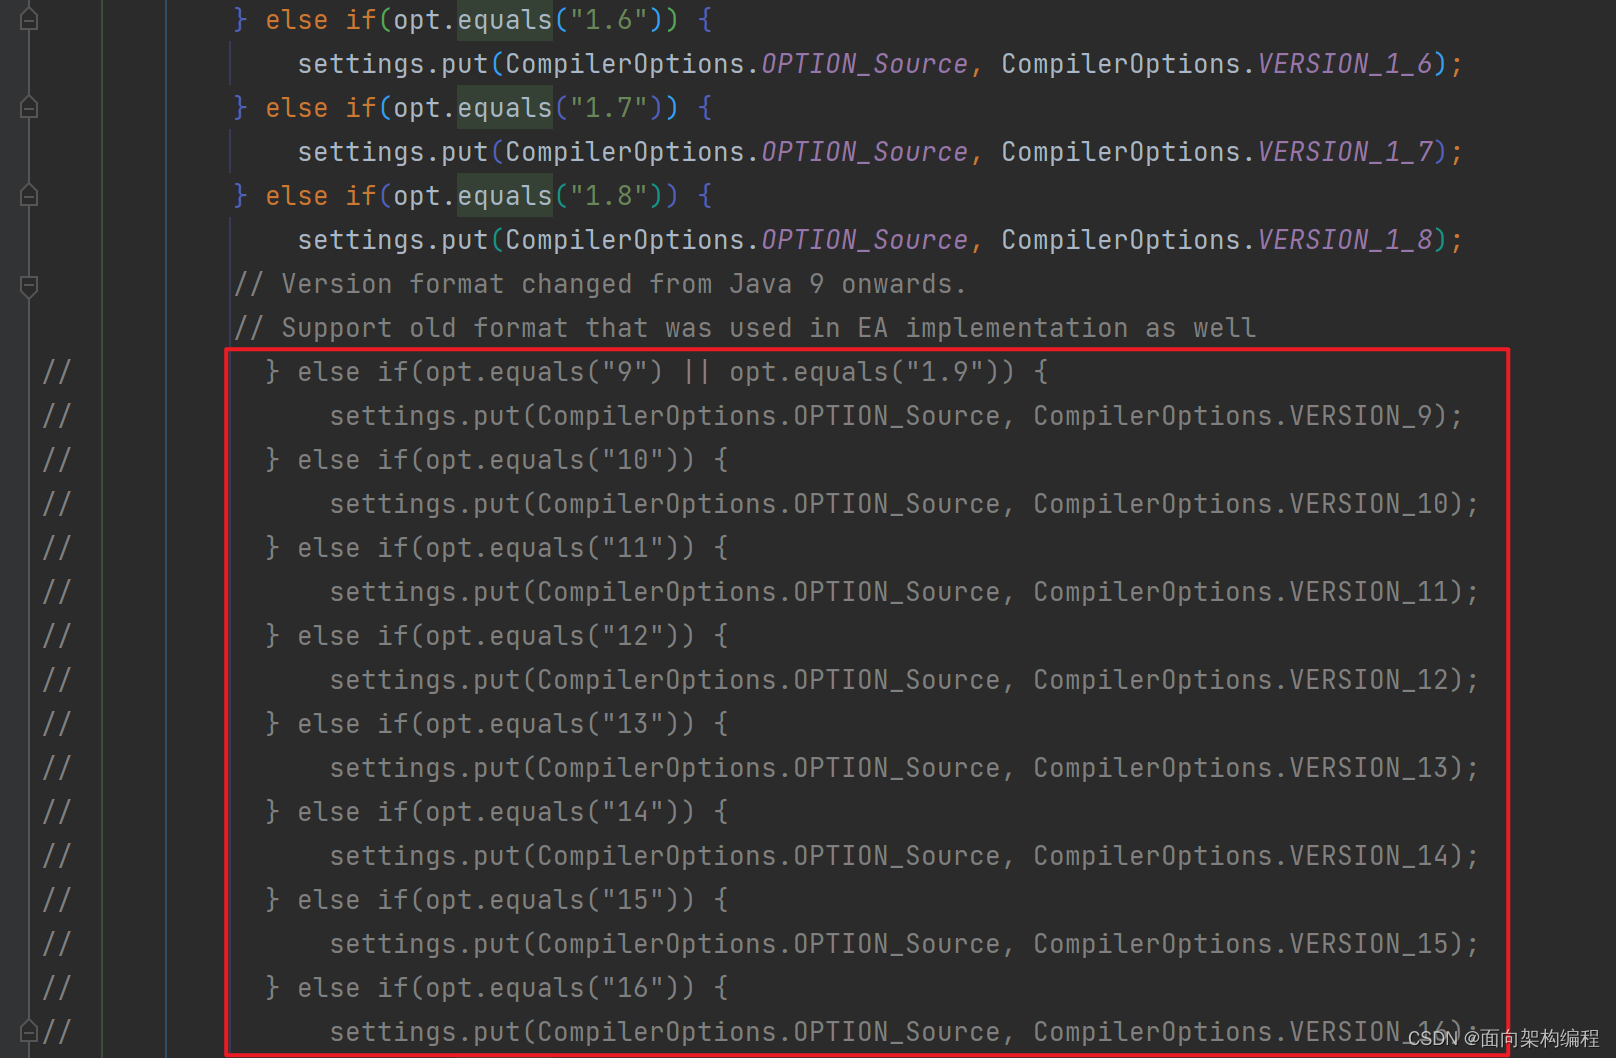Image resolution: width=1616 pixels, height=1058 pixels.
Task: Click the // marker on the opt.equals("9") line
Action: point(57,372)
